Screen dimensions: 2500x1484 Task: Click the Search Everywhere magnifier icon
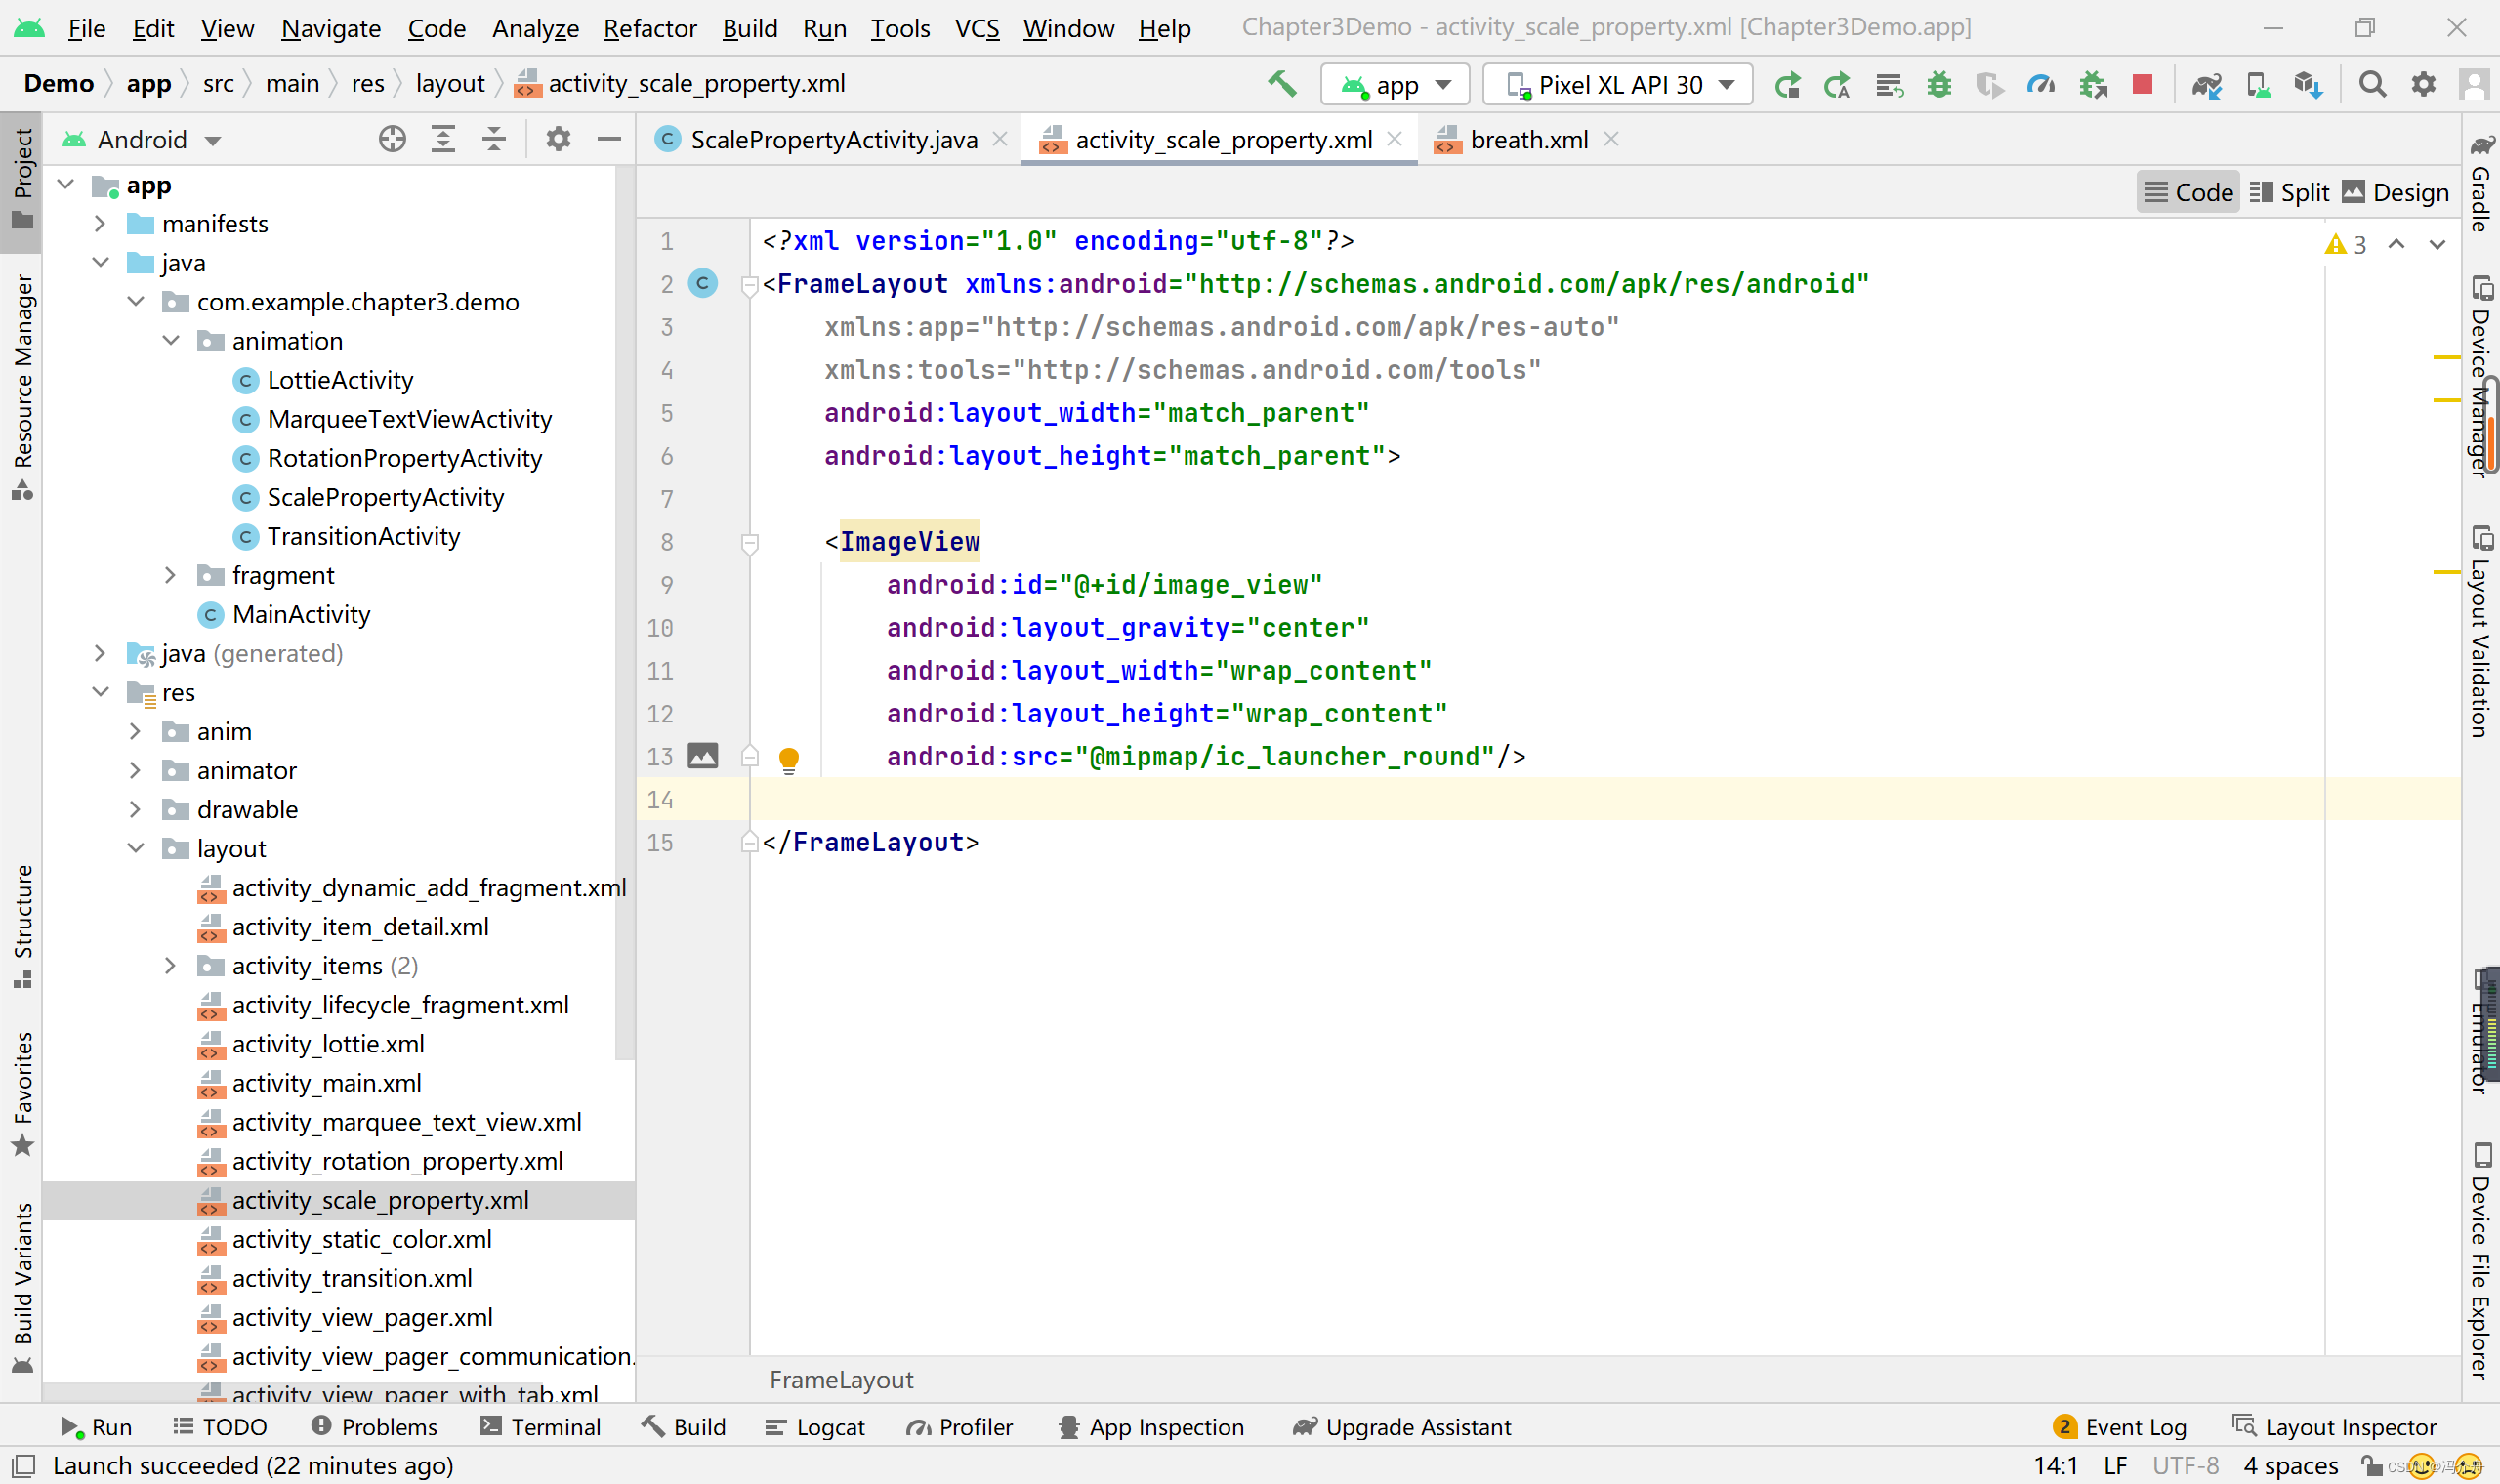[x=2372, y=84]
